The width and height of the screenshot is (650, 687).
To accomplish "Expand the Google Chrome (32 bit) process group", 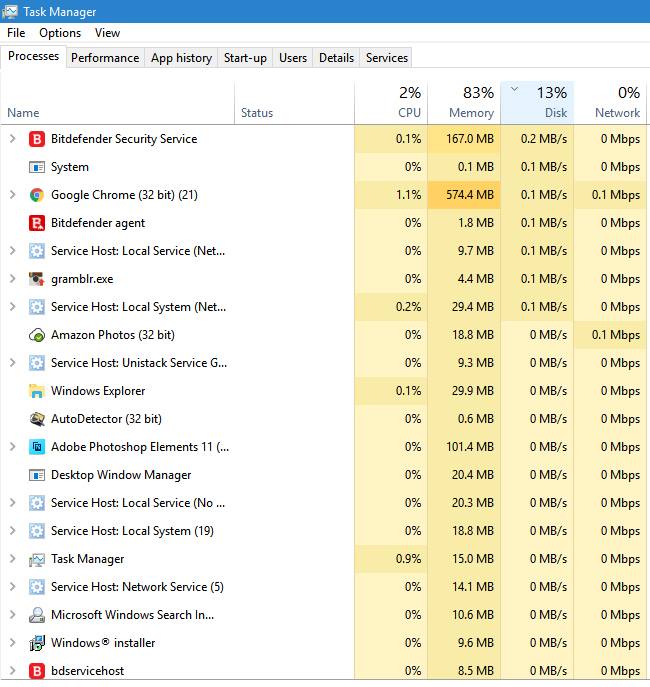I will pos(13,195).
